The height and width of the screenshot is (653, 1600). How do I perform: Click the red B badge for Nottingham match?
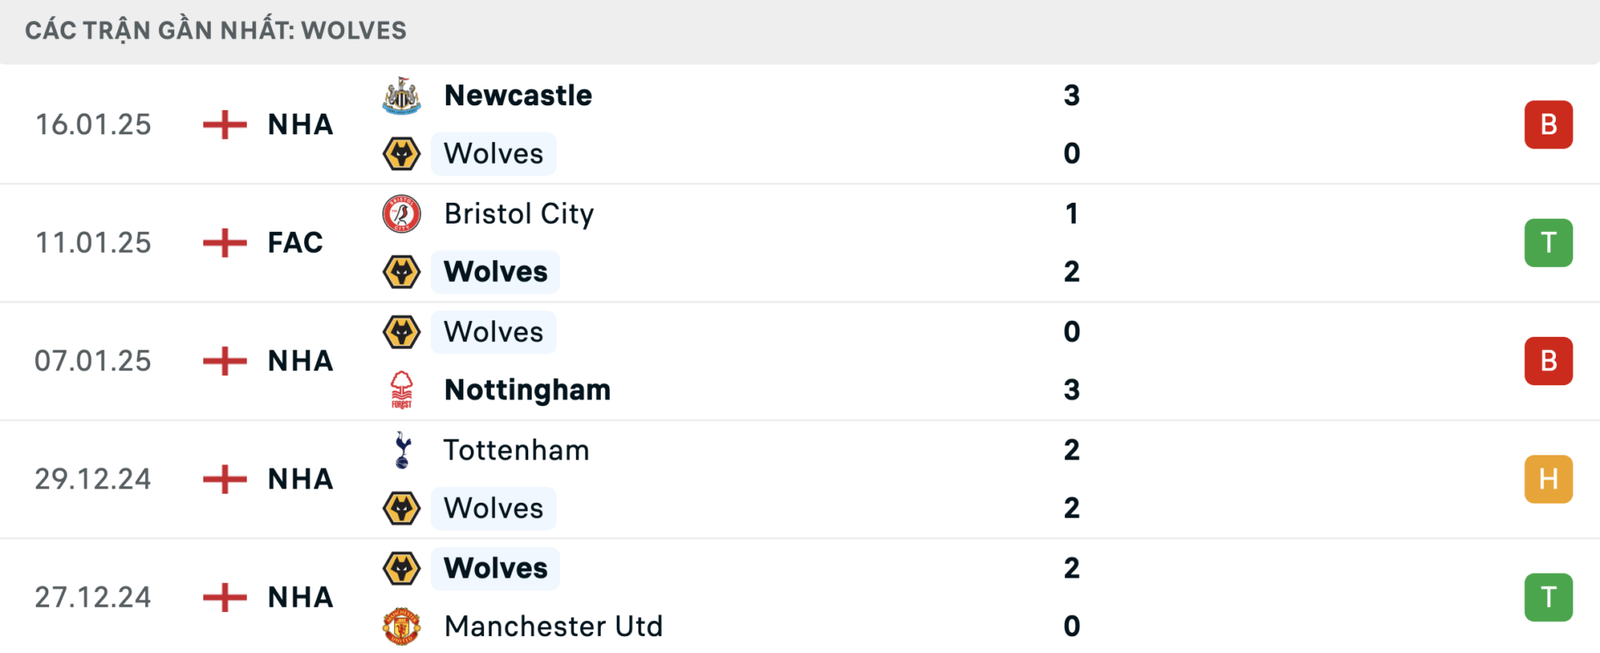click(1548, 361)
